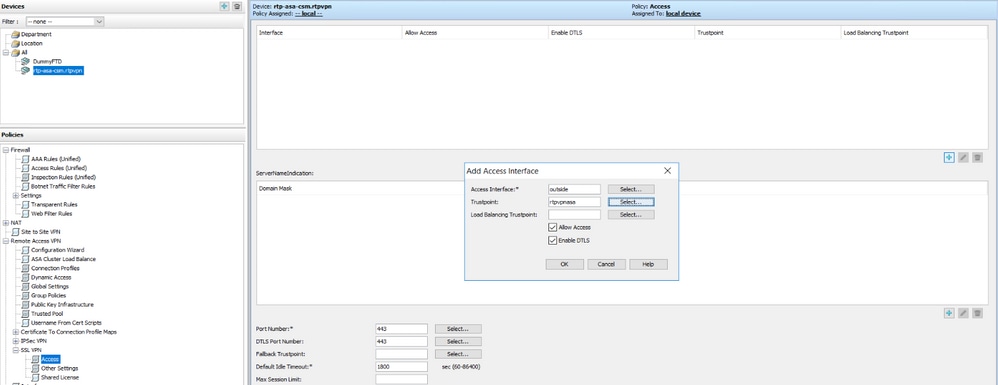998x385 pixels.
Task: Focus the Port Number field
Action: click(401, 329)
